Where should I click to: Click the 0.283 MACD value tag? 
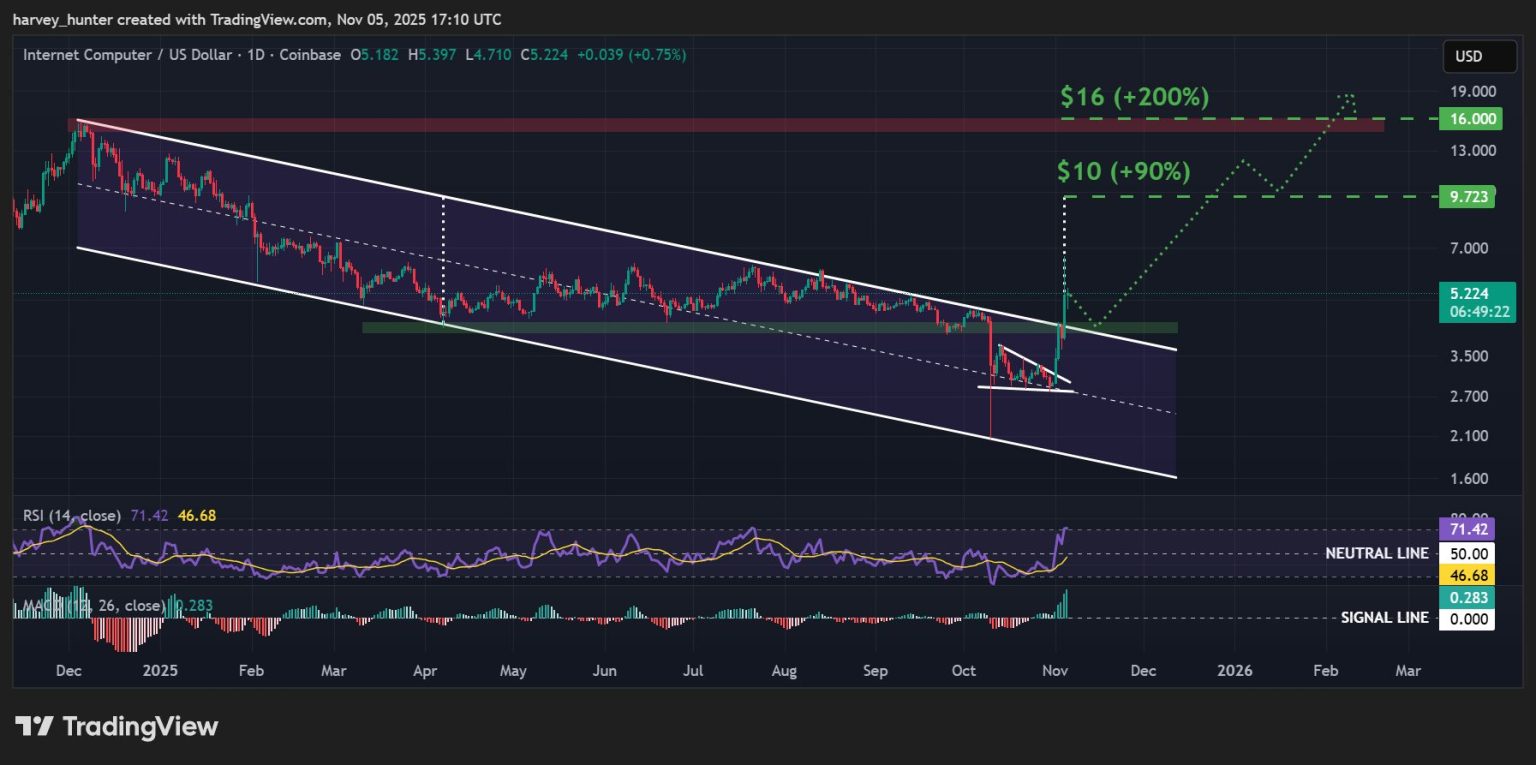pos(1467,598)
